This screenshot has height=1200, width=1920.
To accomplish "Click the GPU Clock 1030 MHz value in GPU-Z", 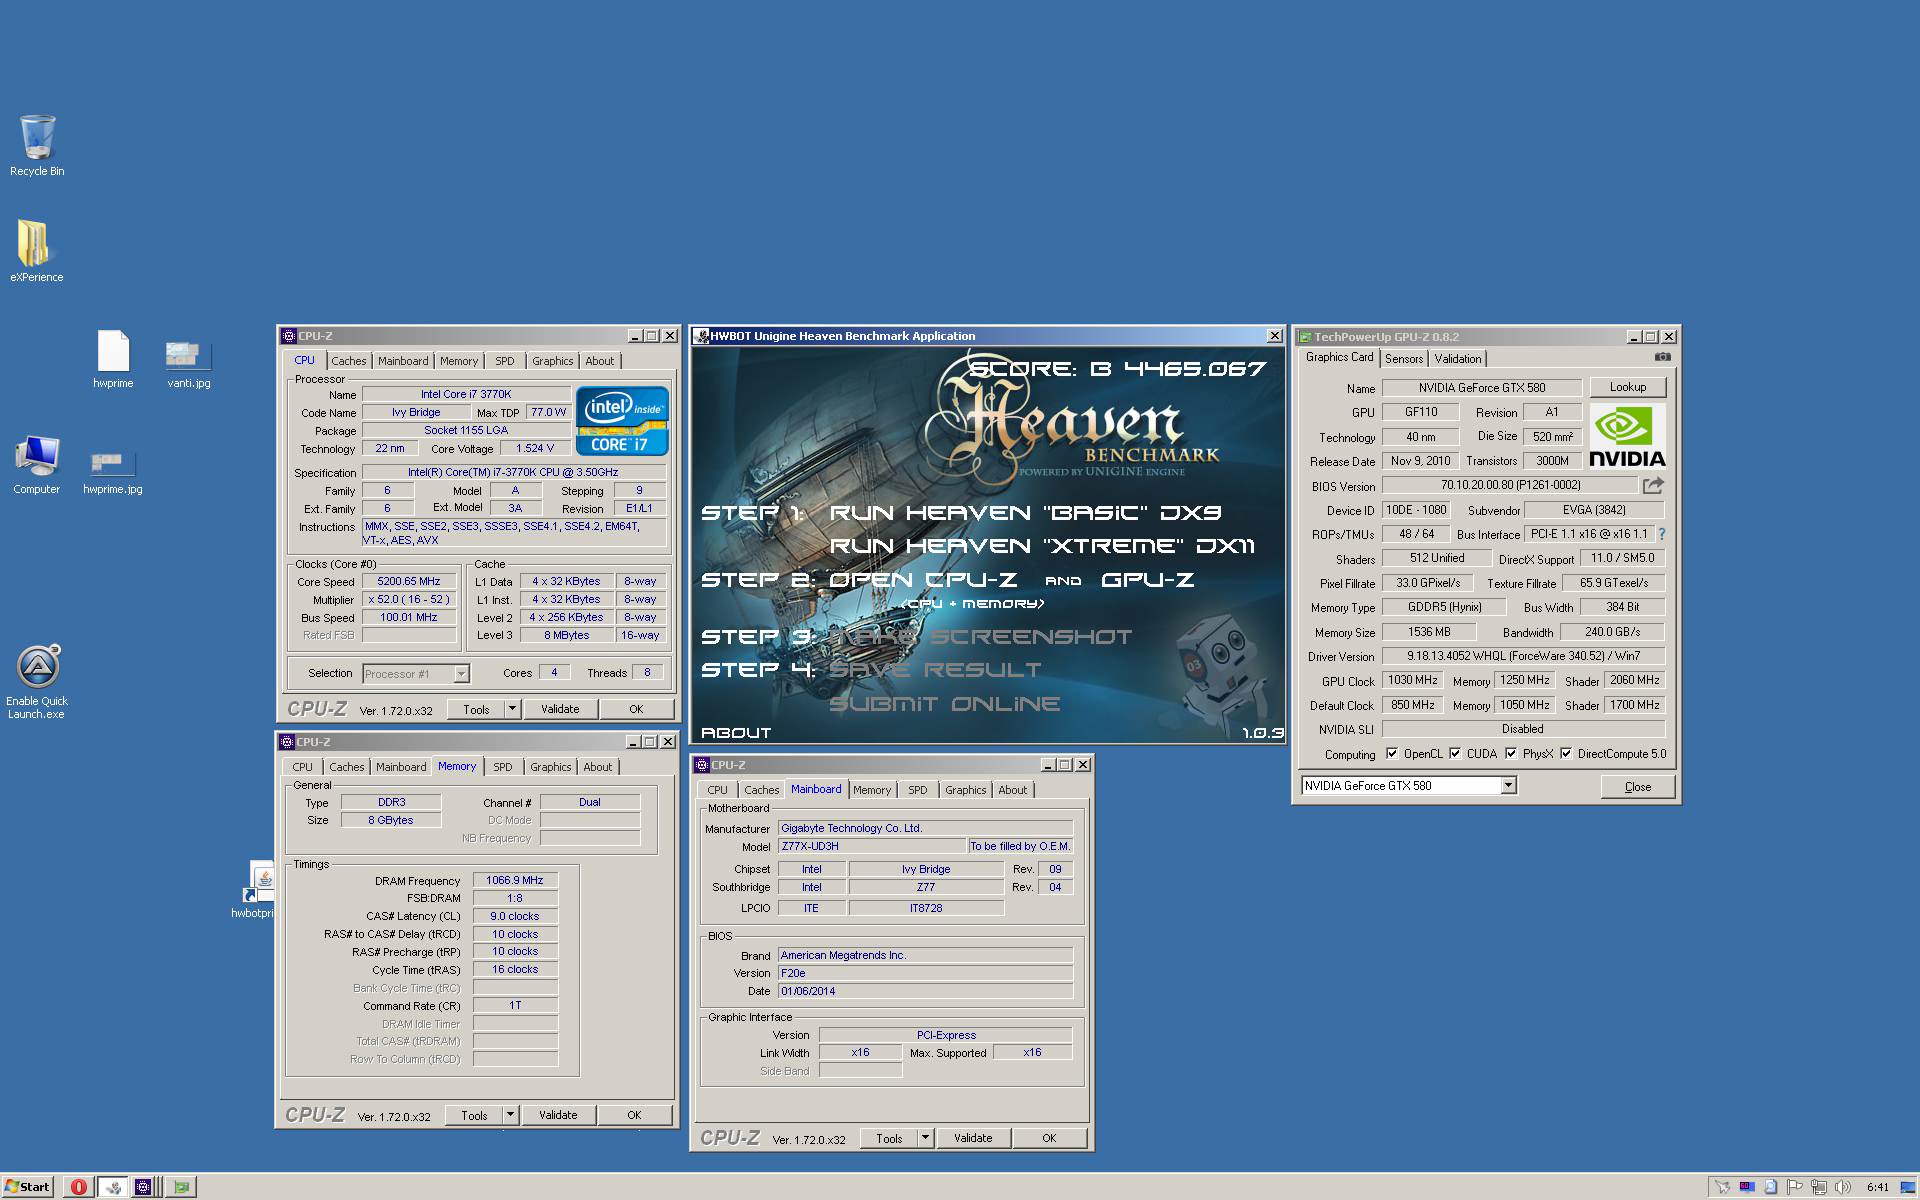I will [x=1412, y=680].
